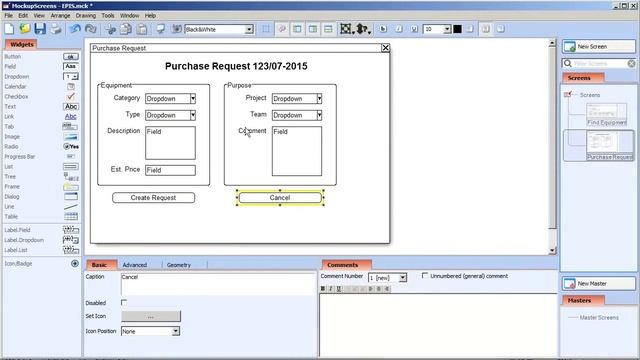
Task: Toggle bold in comments editor
Action: point(323,289)
